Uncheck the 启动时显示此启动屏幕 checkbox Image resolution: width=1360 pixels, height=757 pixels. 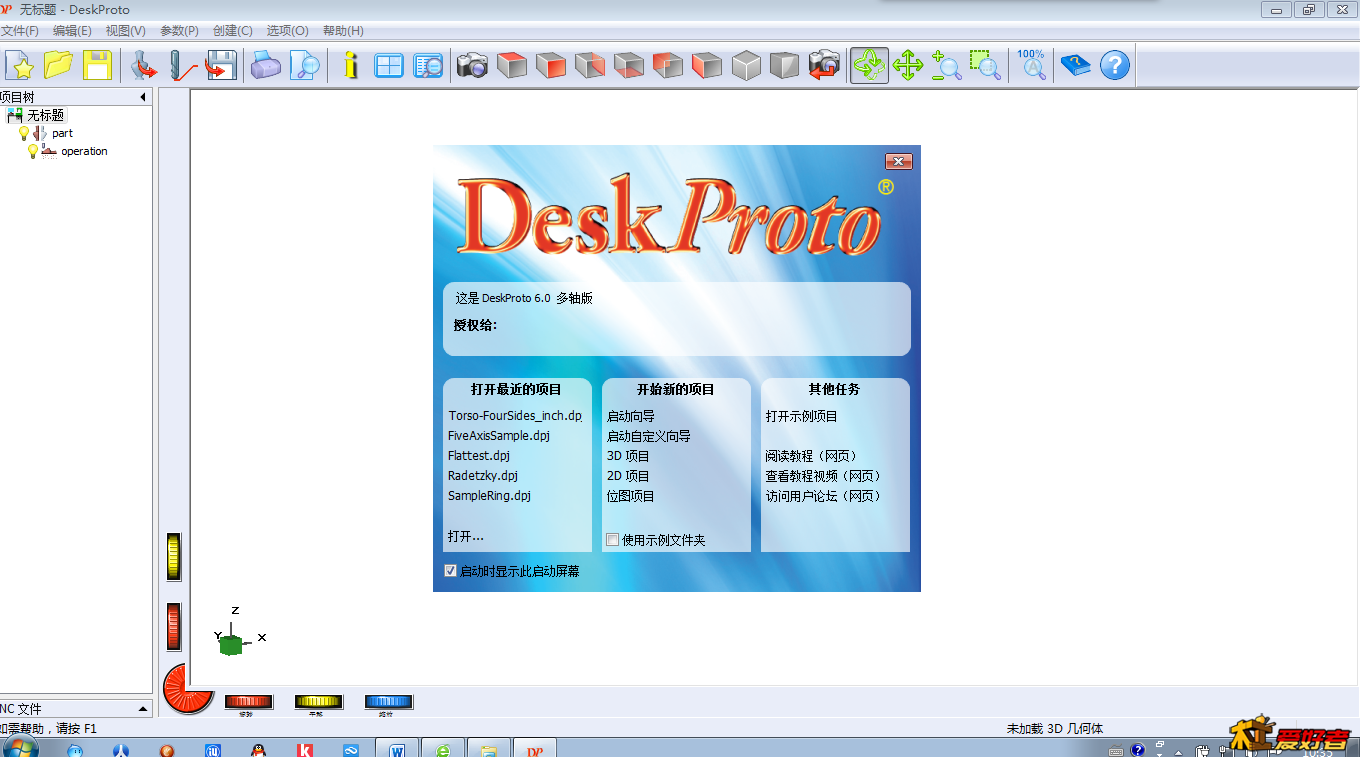pos(451,571)
